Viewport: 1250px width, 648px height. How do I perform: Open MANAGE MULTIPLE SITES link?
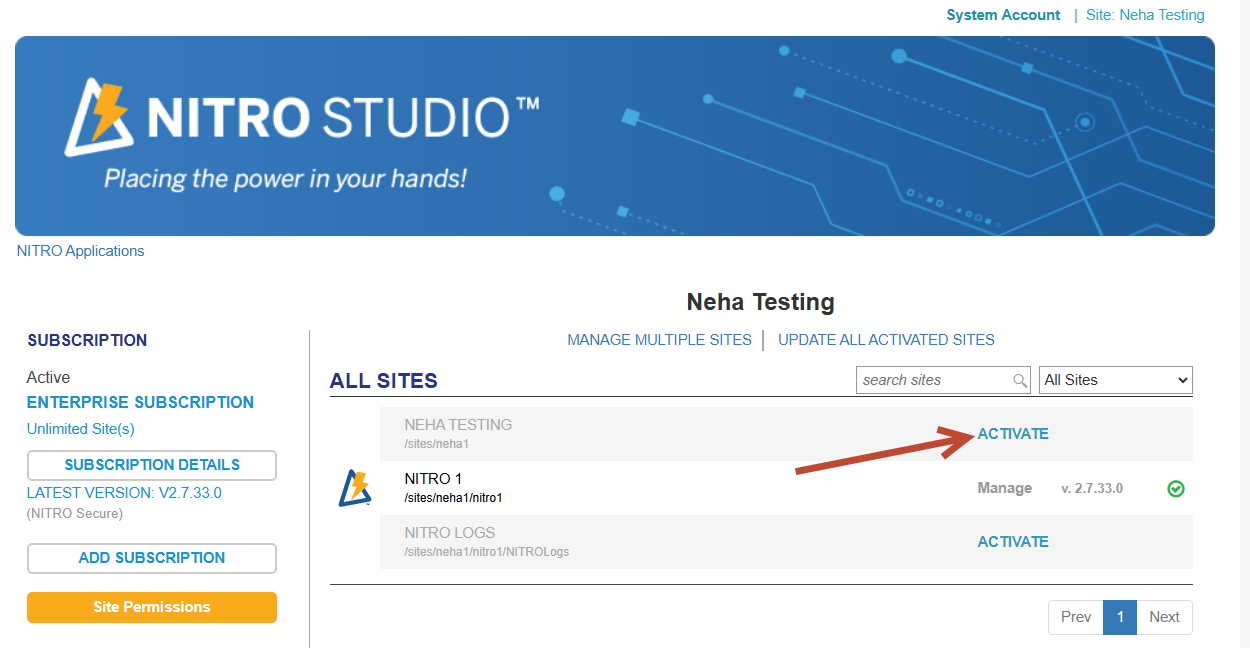(659, 340)
